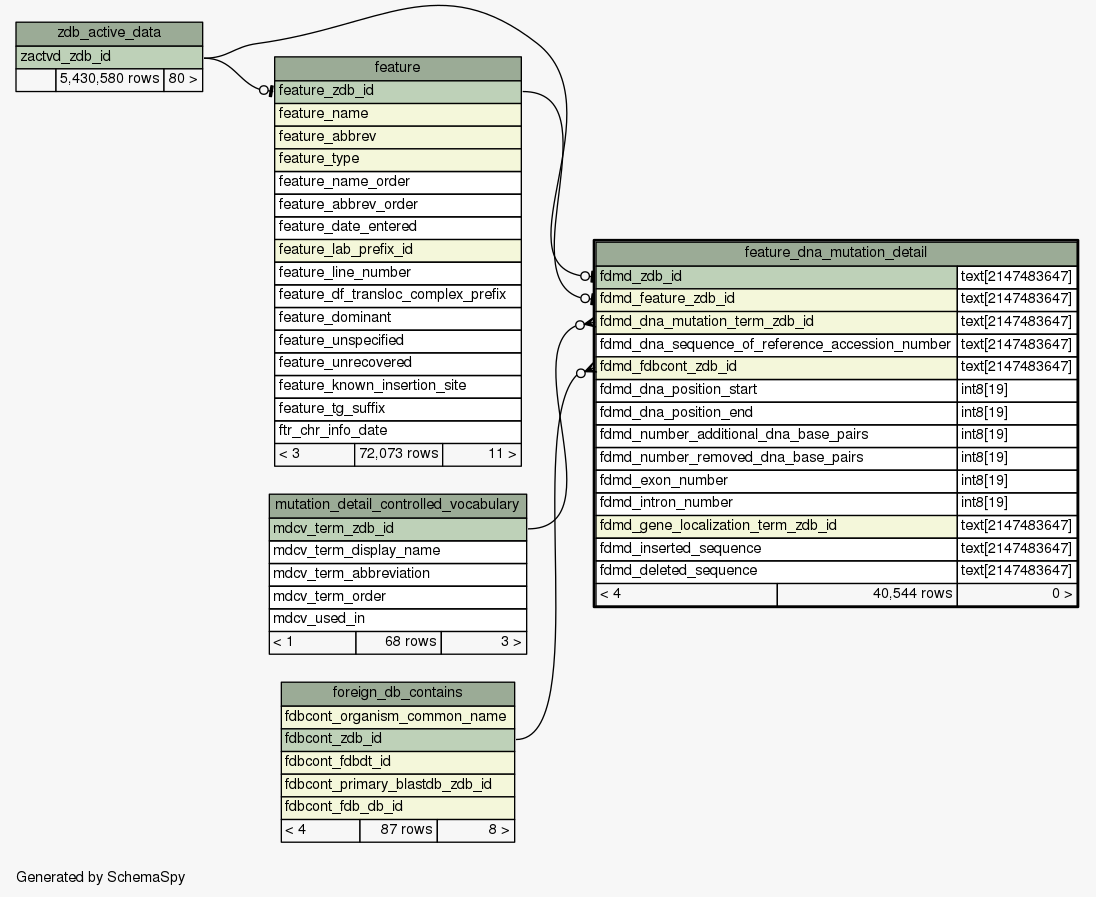Select the fdmd_exon_number column
This screenshot has width=1096, height=897.
point(776,481)
